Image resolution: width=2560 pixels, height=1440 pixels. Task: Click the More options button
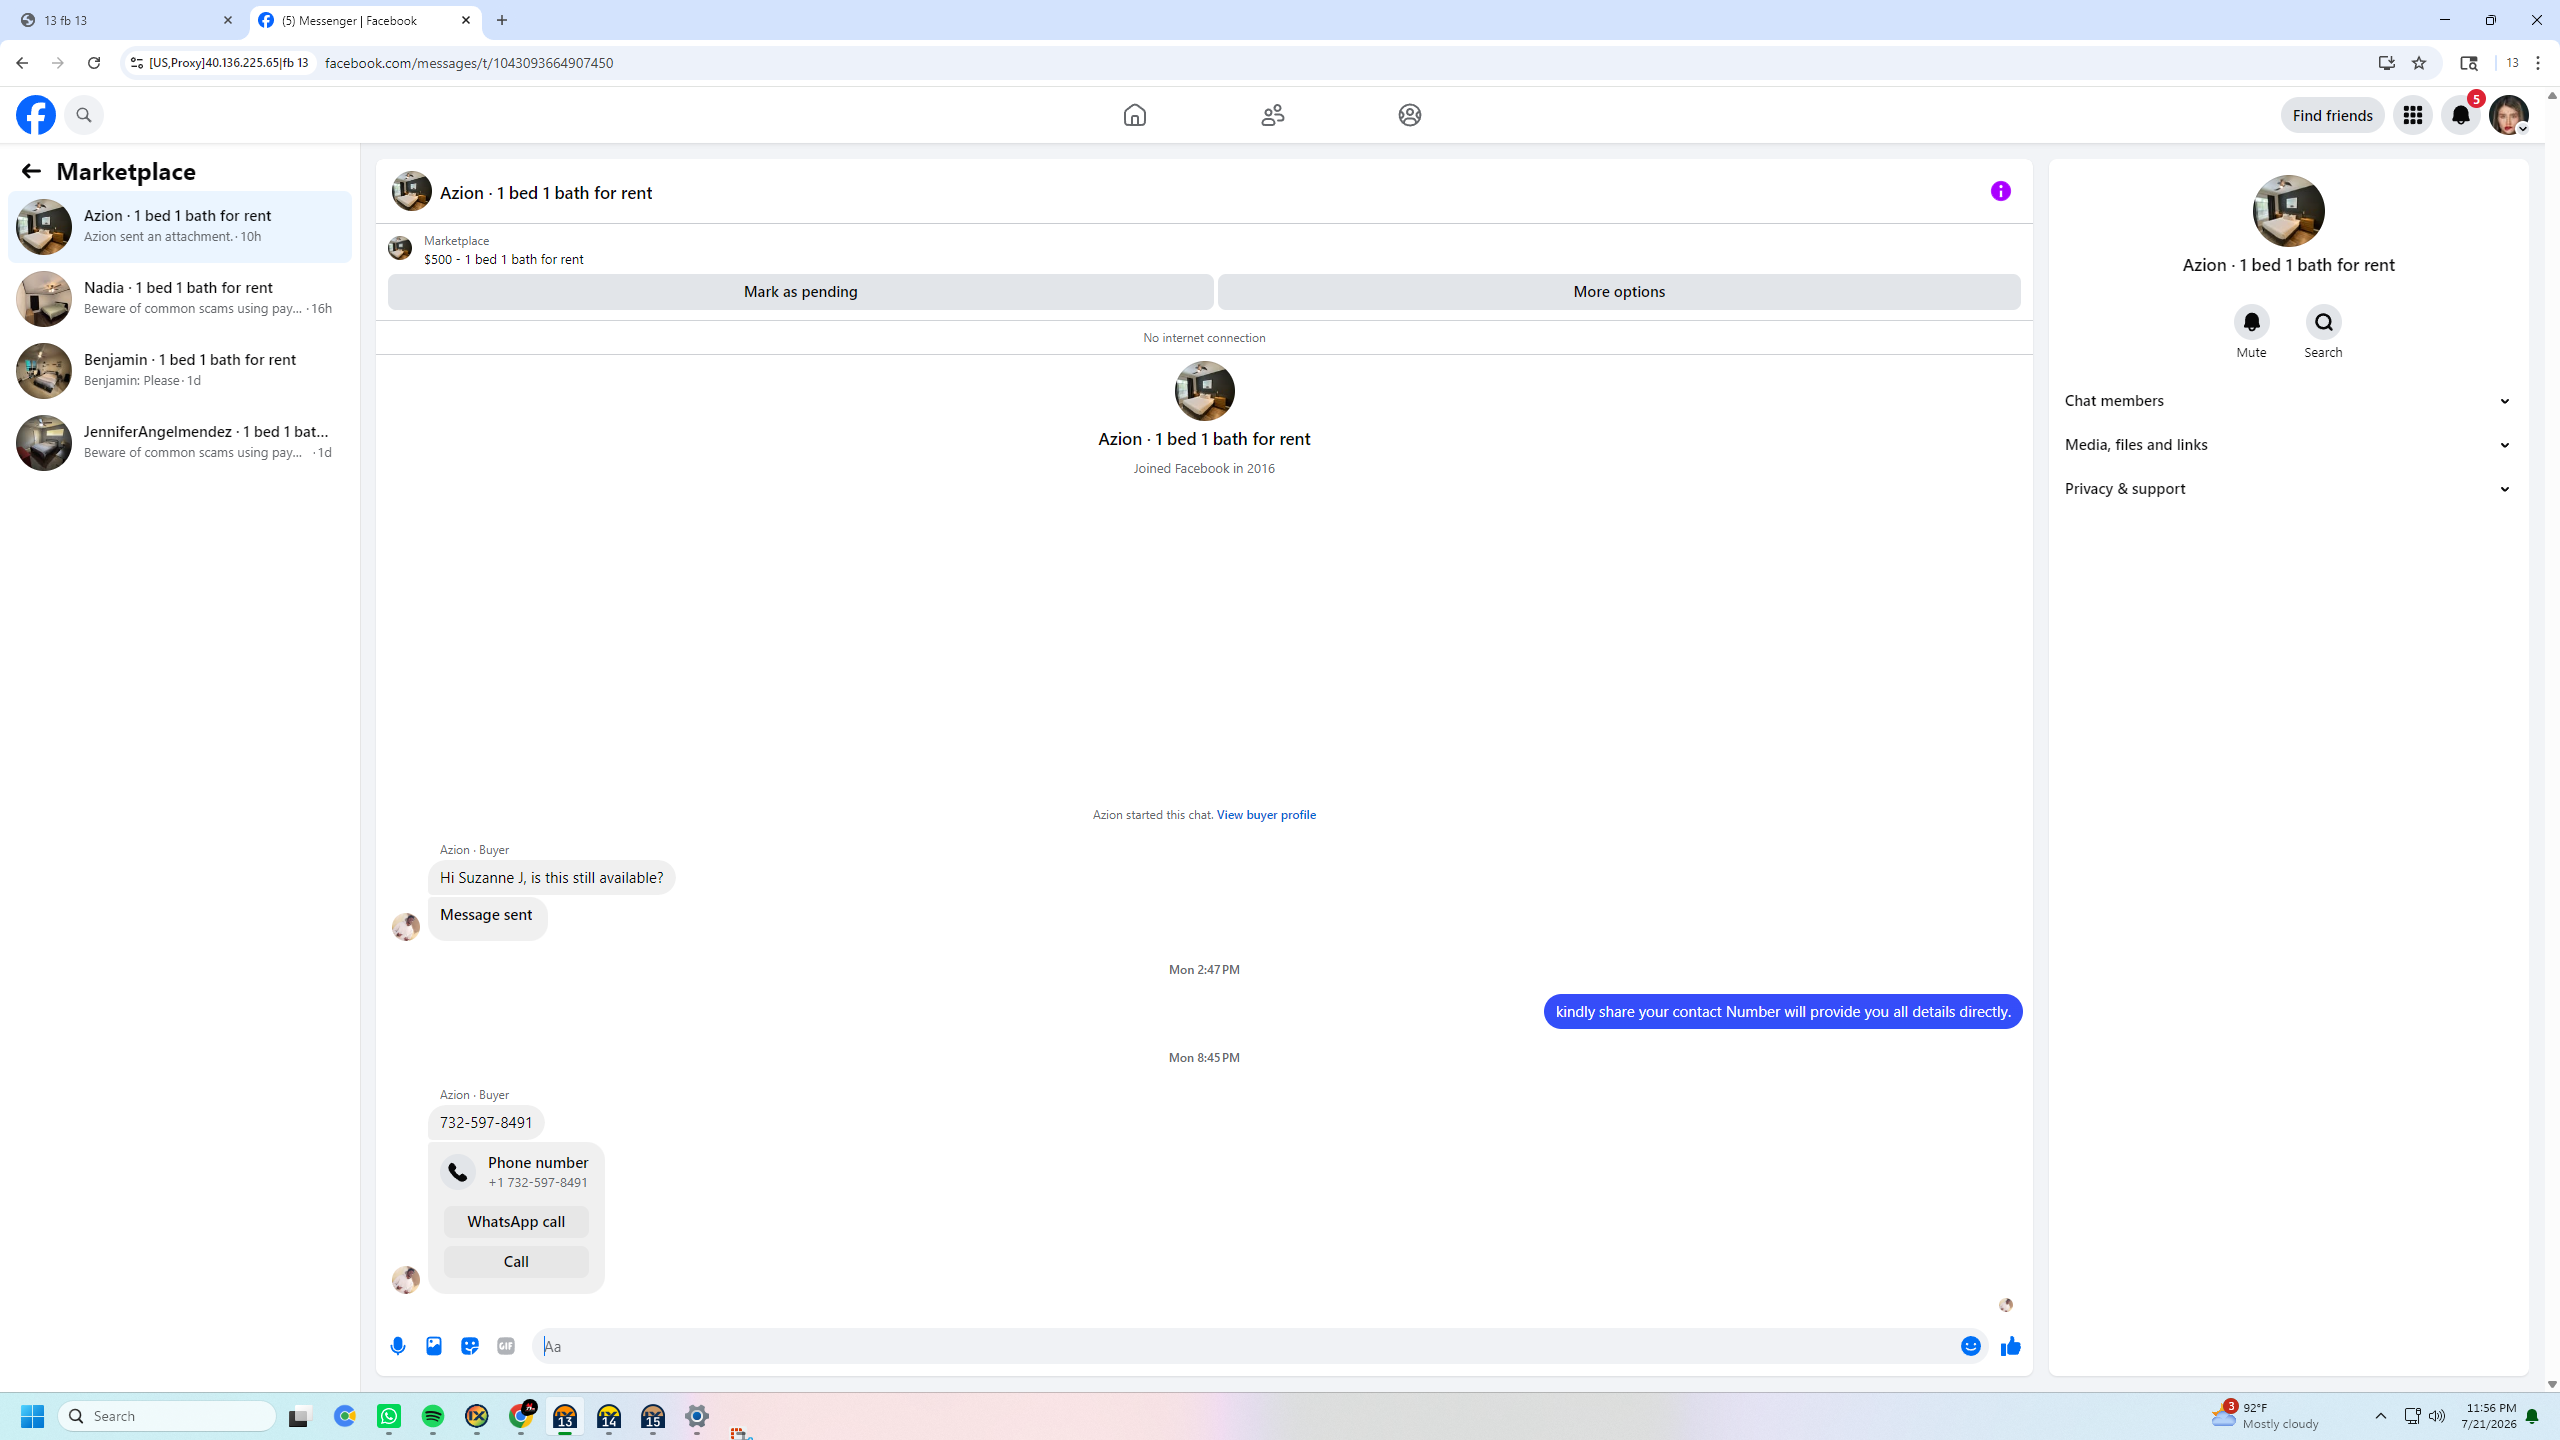click(x=1619, y=292)
